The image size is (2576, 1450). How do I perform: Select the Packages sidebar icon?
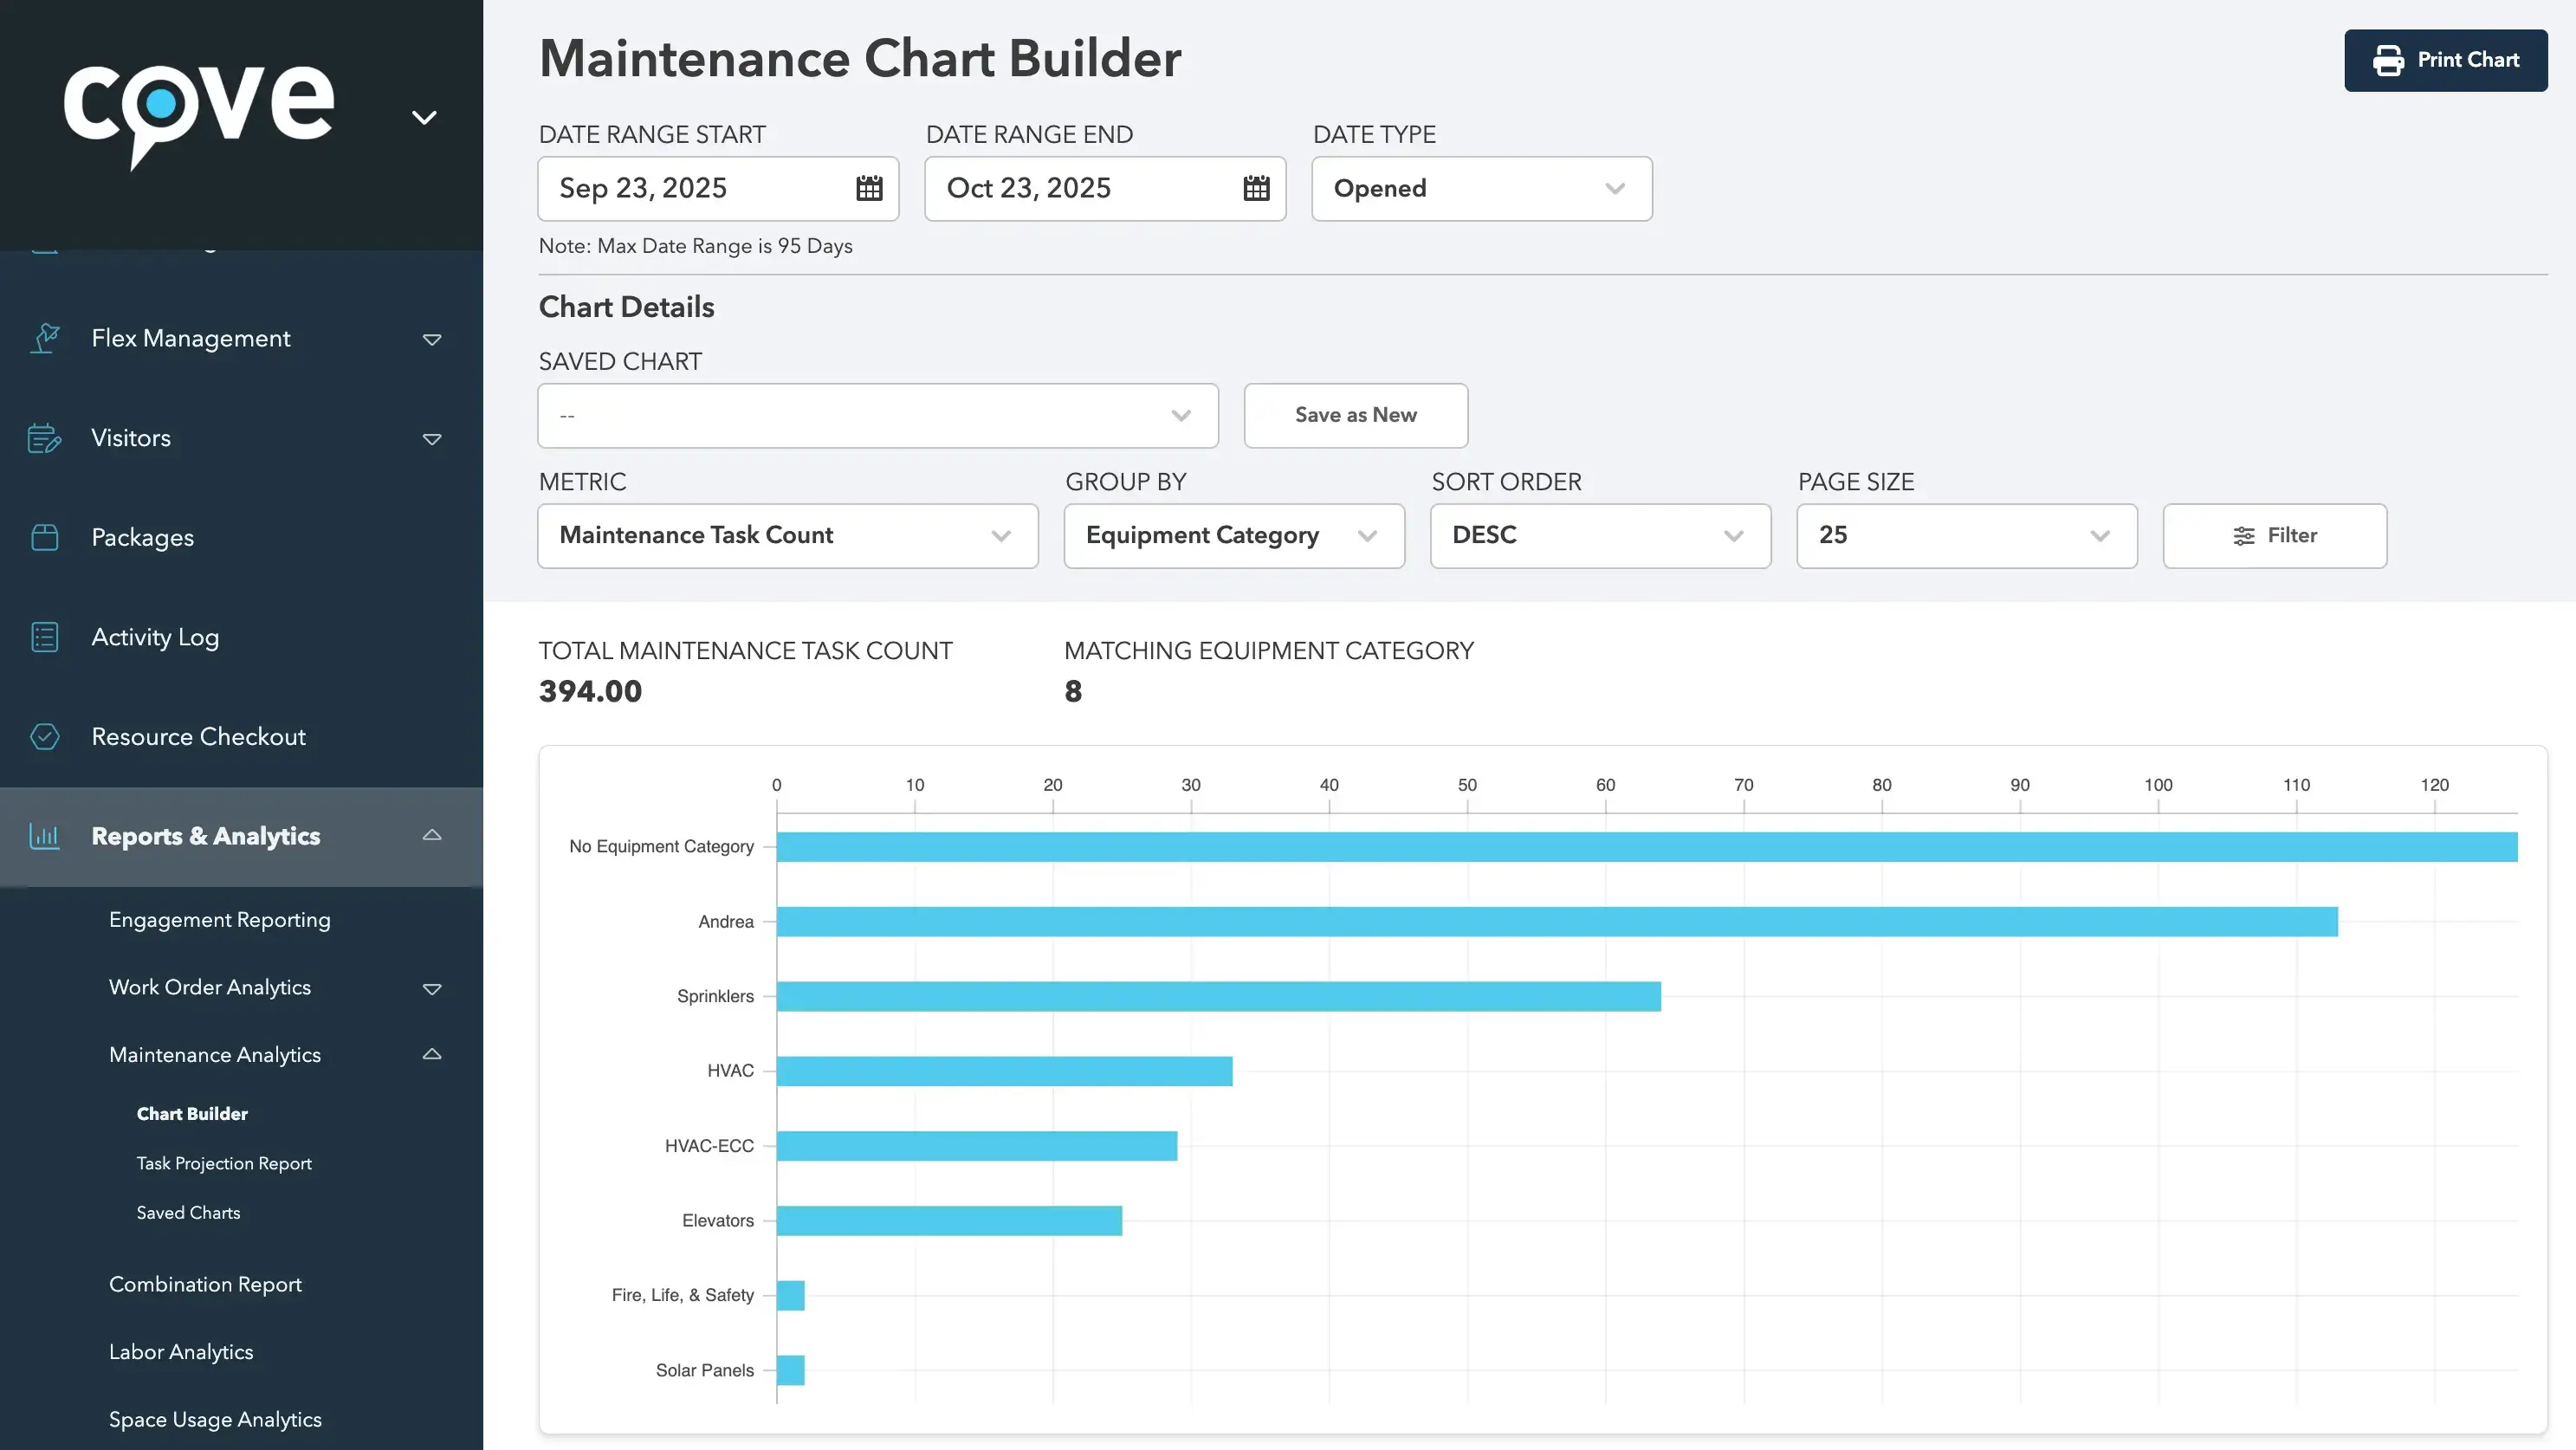tap(45, 537)
